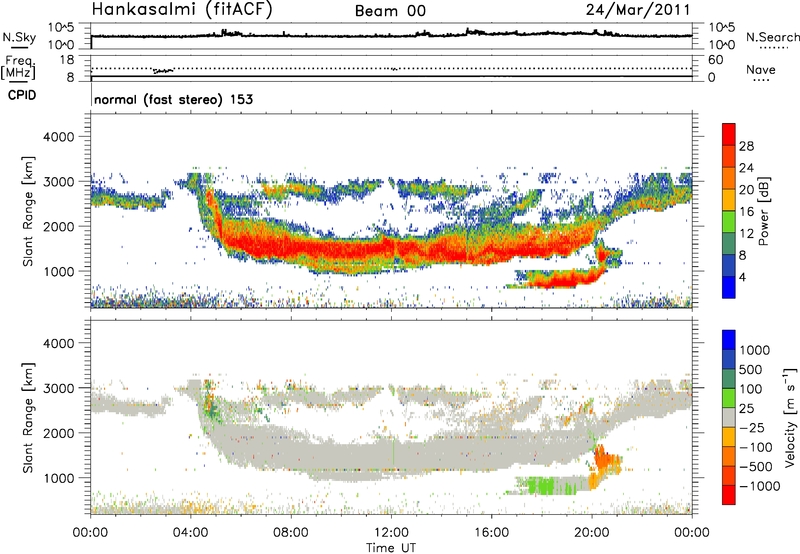800x554 pixels.
Task: Click the -1000 label on Velocity colorbar
Action: click(759, 486)
